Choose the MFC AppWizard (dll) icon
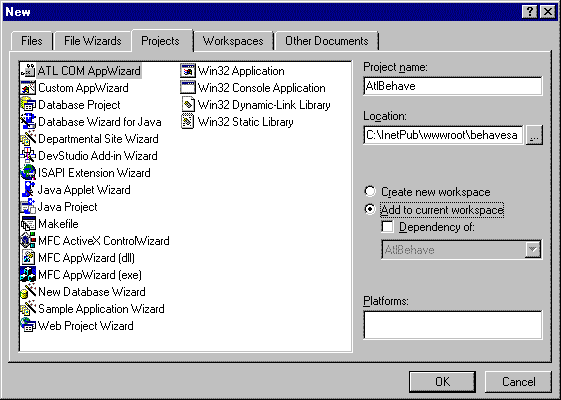561x400 pixels. pos(28,258)
